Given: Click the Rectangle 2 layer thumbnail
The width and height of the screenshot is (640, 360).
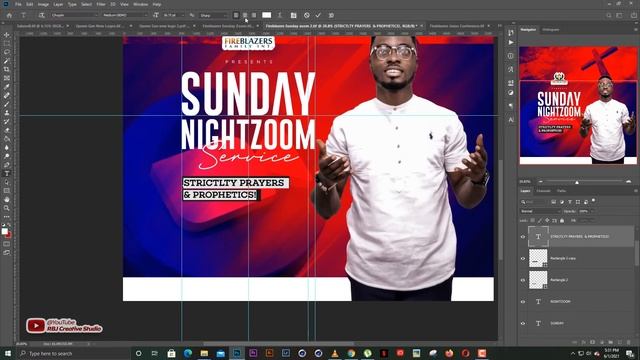Looking at the screenshot, I should (x=538, y=280).
